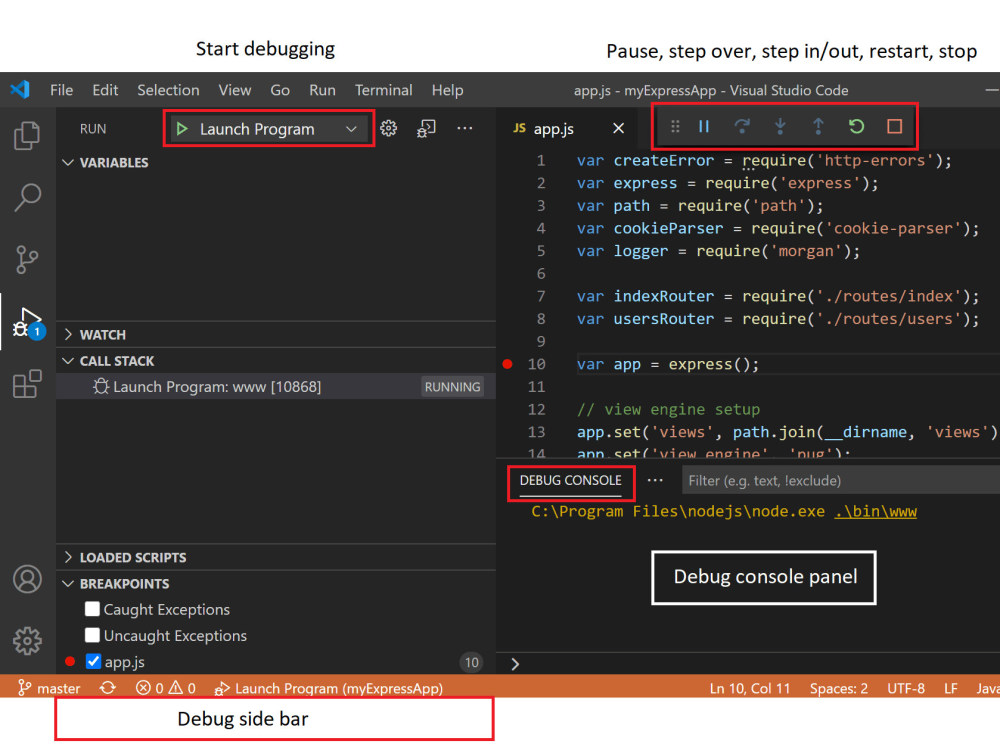
Task: Click Spaces: 2 indentation status item
Action: (838, 688)
